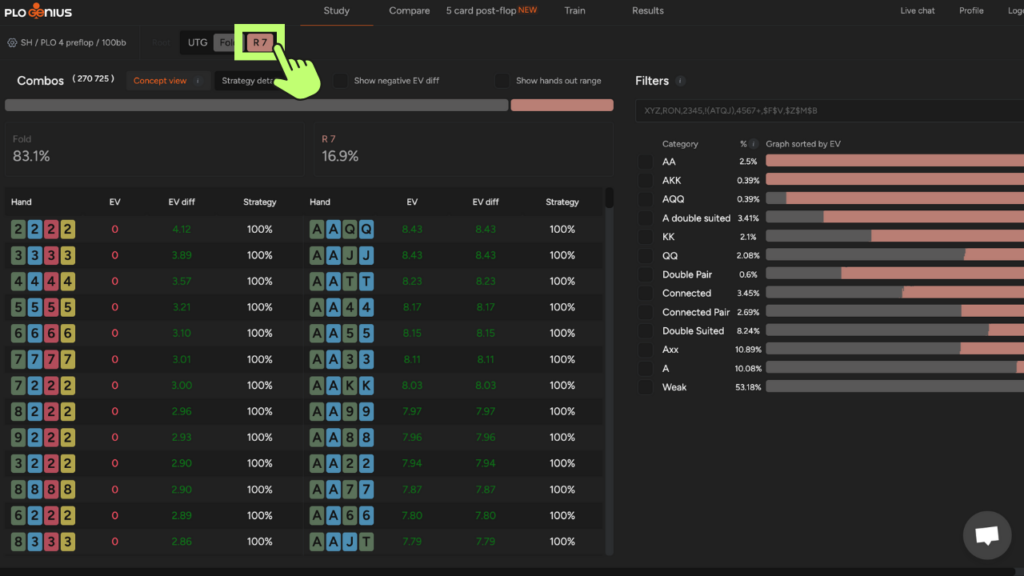Select the Concept view tab

(x=160, y=81)
